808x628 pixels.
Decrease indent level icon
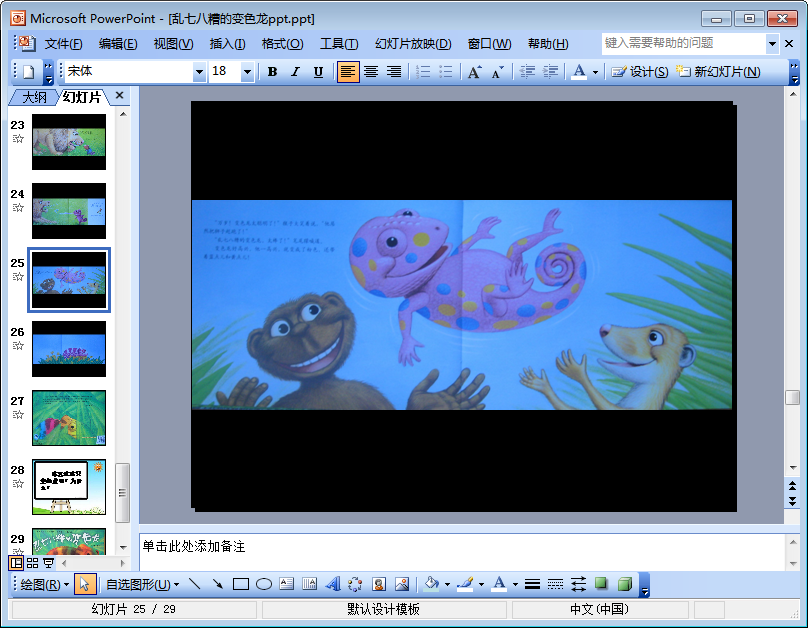point(527,72)
